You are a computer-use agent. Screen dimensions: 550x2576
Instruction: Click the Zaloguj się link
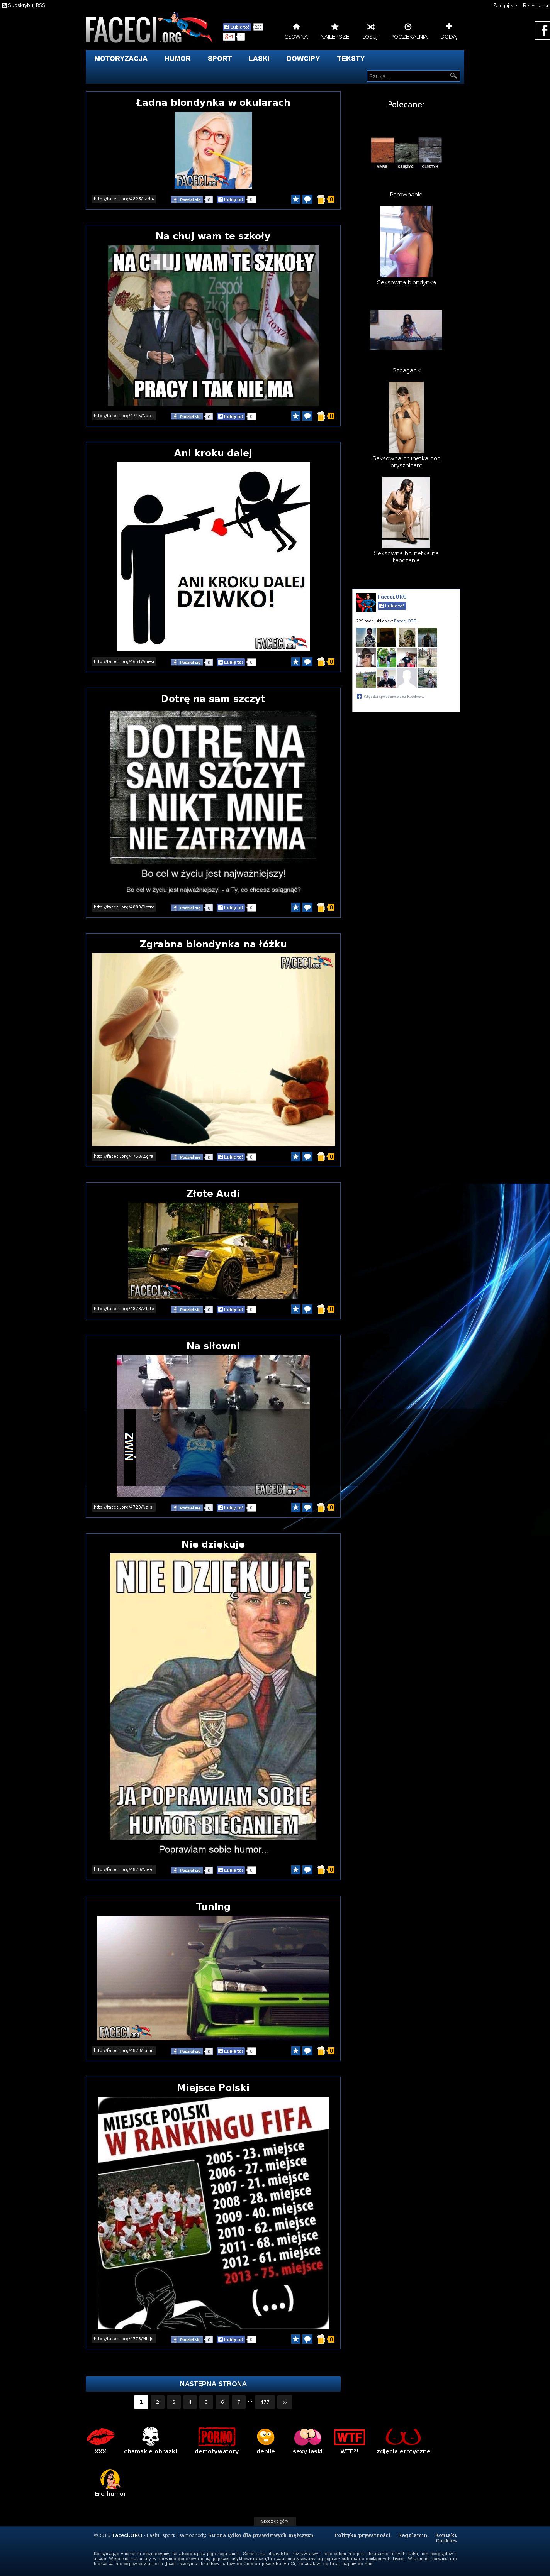505,5
